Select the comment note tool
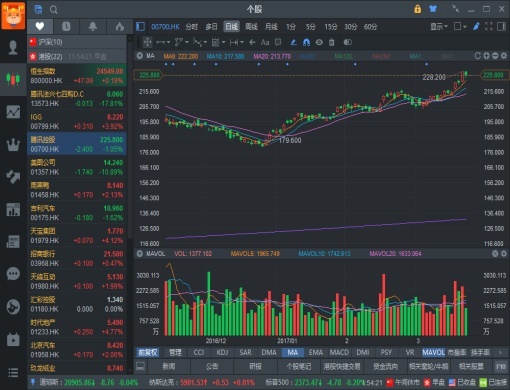 coord(278,42)
